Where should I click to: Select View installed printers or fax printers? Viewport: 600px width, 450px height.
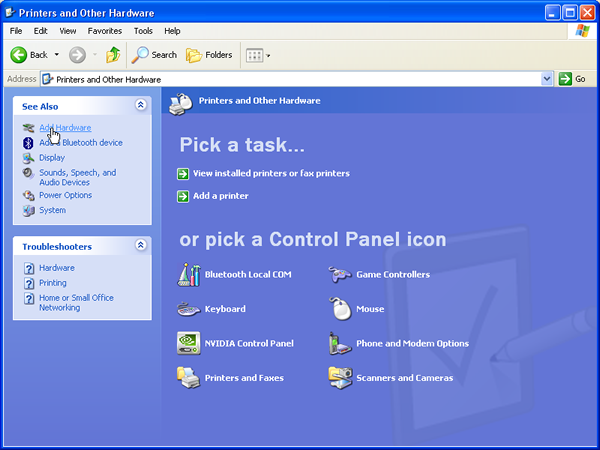click(x=270, y=173)
